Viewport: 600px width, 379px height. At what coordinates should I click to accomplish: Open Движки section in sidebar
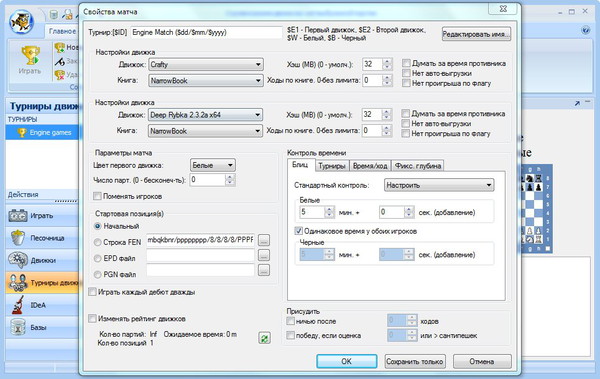42,260
